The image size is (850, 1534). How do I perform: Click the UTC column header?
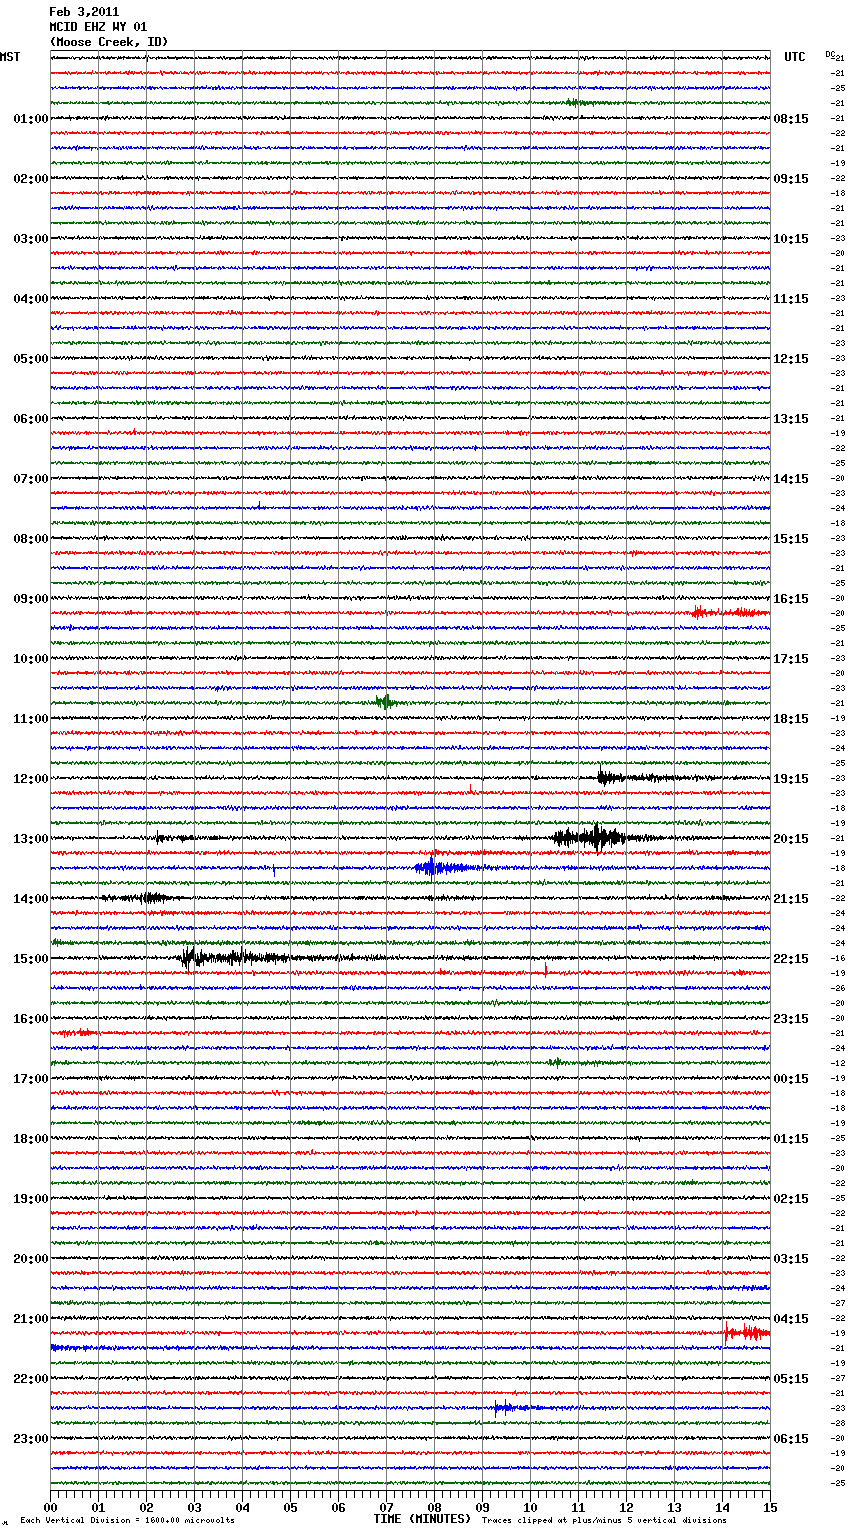click(x=794, y=57)
